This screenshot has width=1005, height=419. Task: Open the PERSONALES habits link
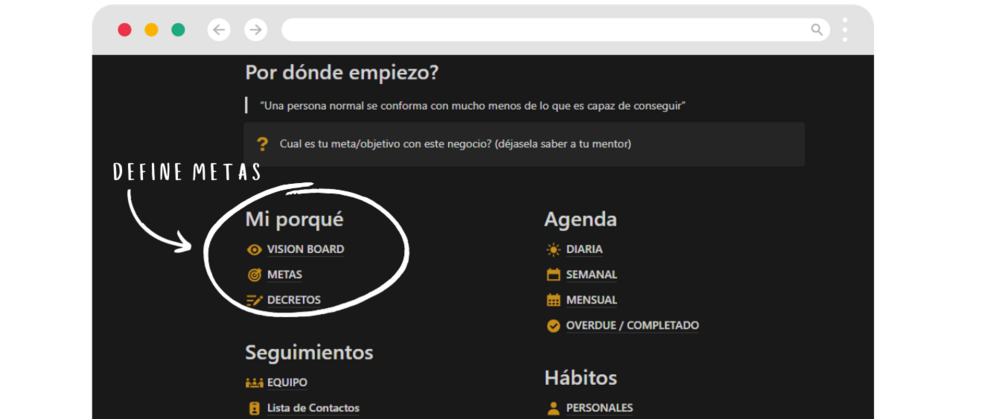pos(599,408)
